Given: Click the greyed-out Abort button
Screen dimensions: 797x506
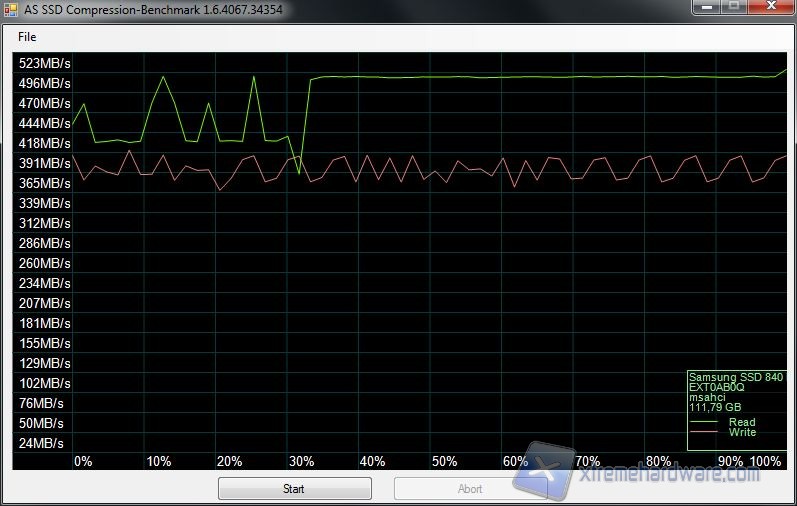Looking at the screenshot, I should 470,489.
